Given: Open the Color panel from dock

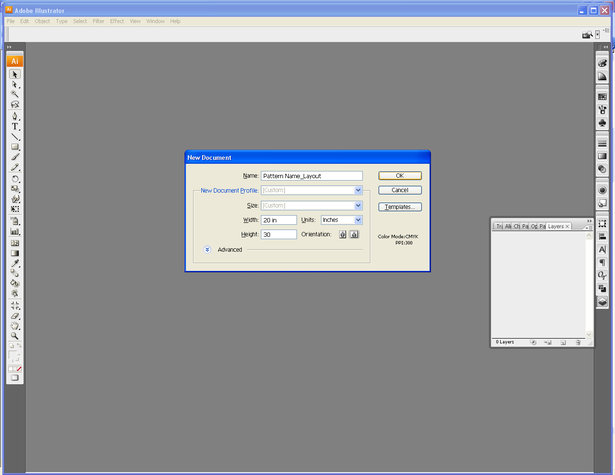Looking at the screenshot, I should click(x=602, y=63).
